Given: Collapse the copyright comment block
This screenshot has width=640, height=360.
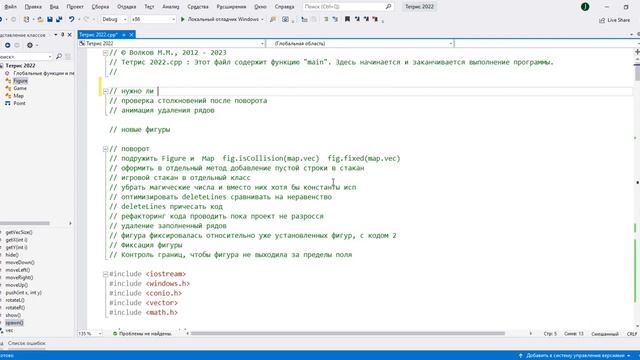Looking at the screenshot, I should pos(105,53).
